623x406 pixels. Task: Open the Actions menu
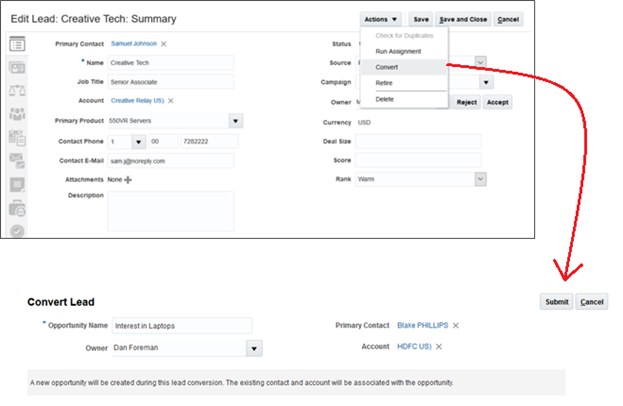pos(381,19)
